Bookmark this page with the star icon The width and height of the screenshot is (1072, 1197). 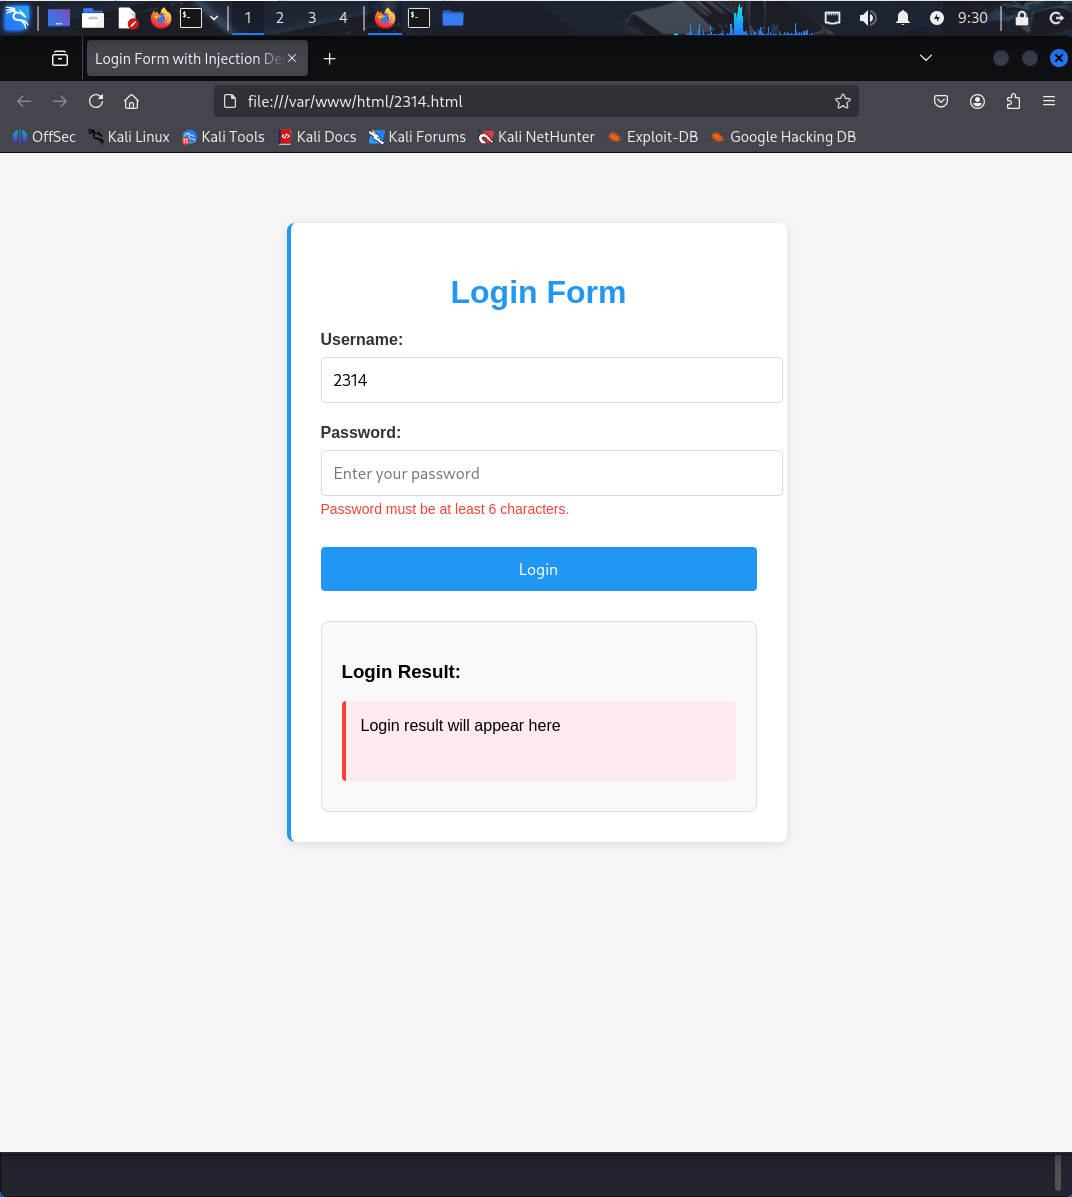coord(842,102)
